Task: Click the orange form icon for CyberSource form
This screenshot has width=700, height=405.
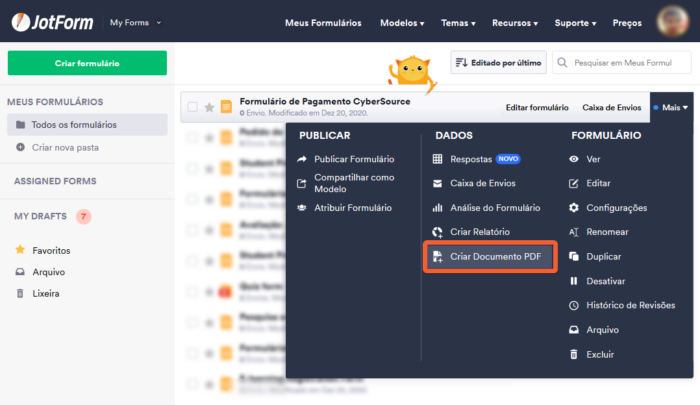Action: (226, 107)
